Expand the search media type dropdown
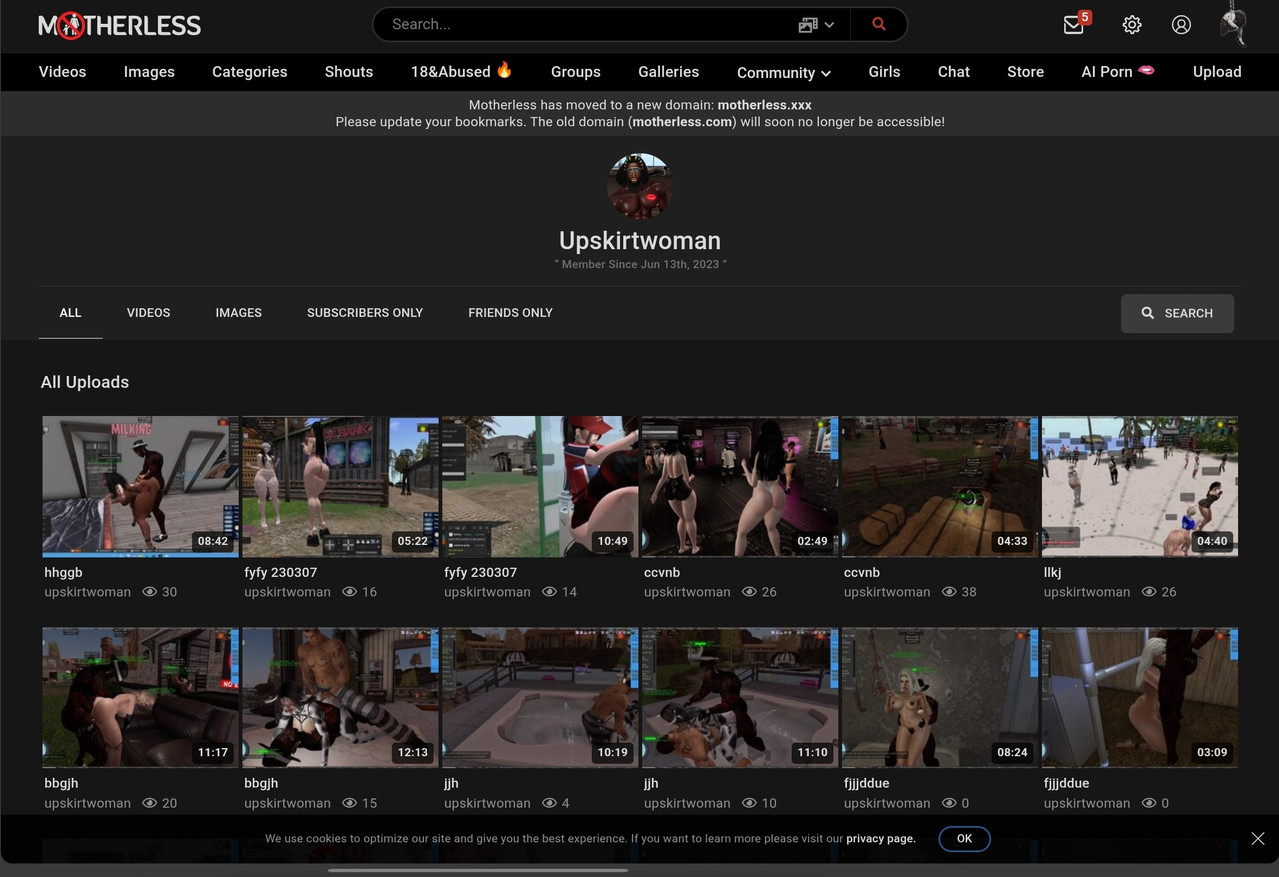Image resolution: width=1279 pixels, height=877 pixels. point(816,25)
